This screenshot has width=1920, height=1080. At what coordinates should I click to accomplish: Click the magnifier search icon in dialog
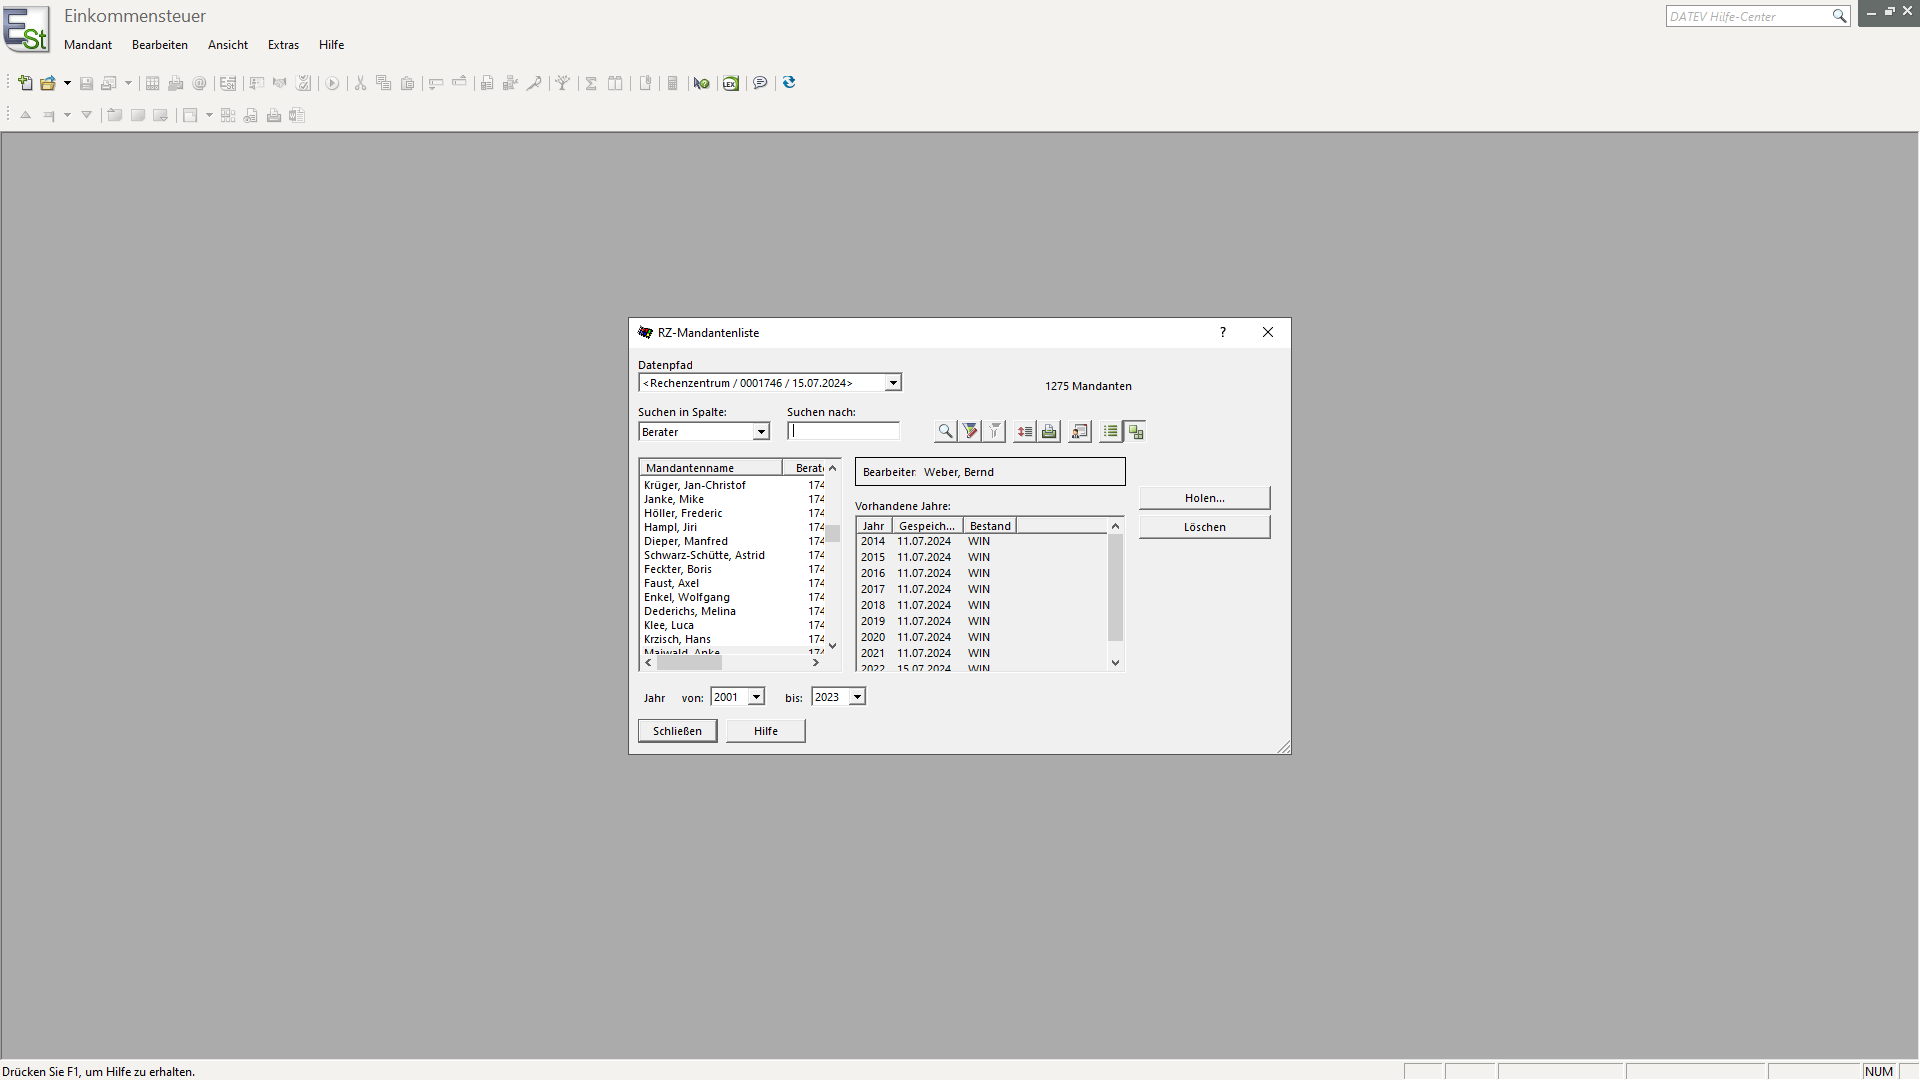point(944,432)
